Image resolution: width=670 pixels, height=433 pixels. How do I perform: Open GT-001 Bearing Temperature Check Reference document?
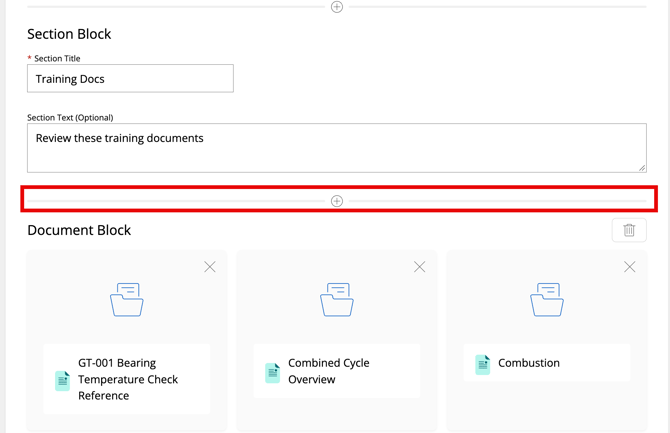(x=128, y=379)
